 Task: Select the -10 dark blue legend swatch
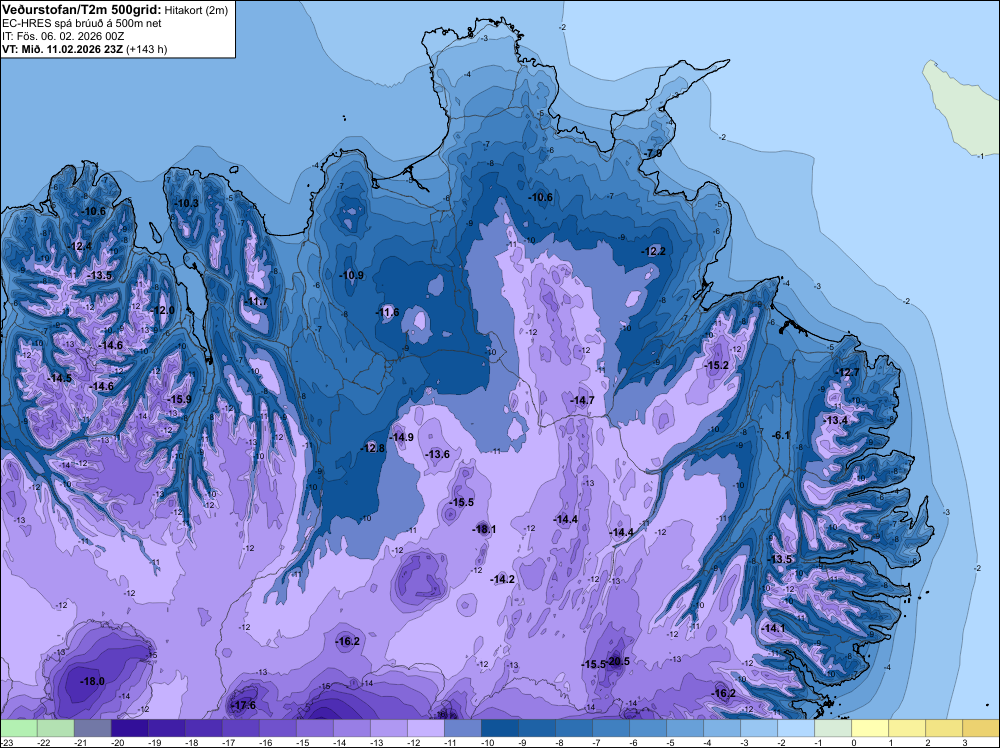coord(499,728)
